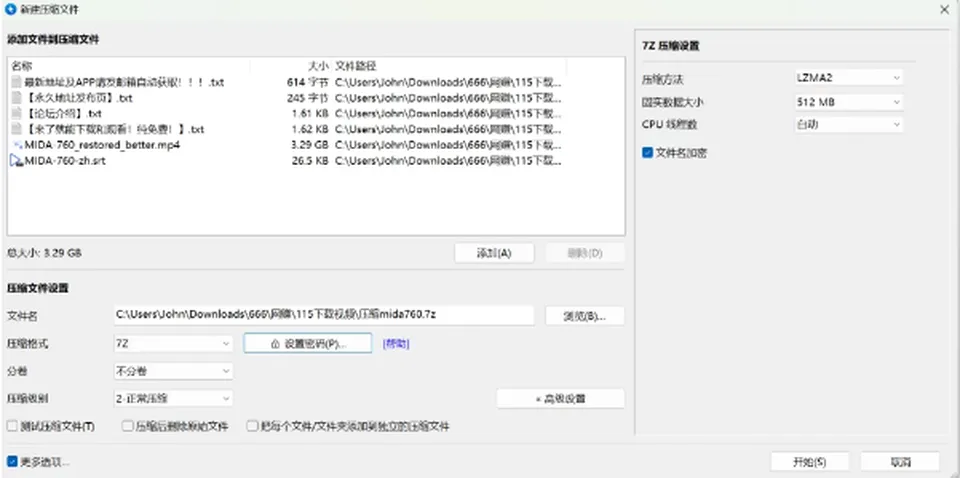Click the [帮助] link

[396, 344]
